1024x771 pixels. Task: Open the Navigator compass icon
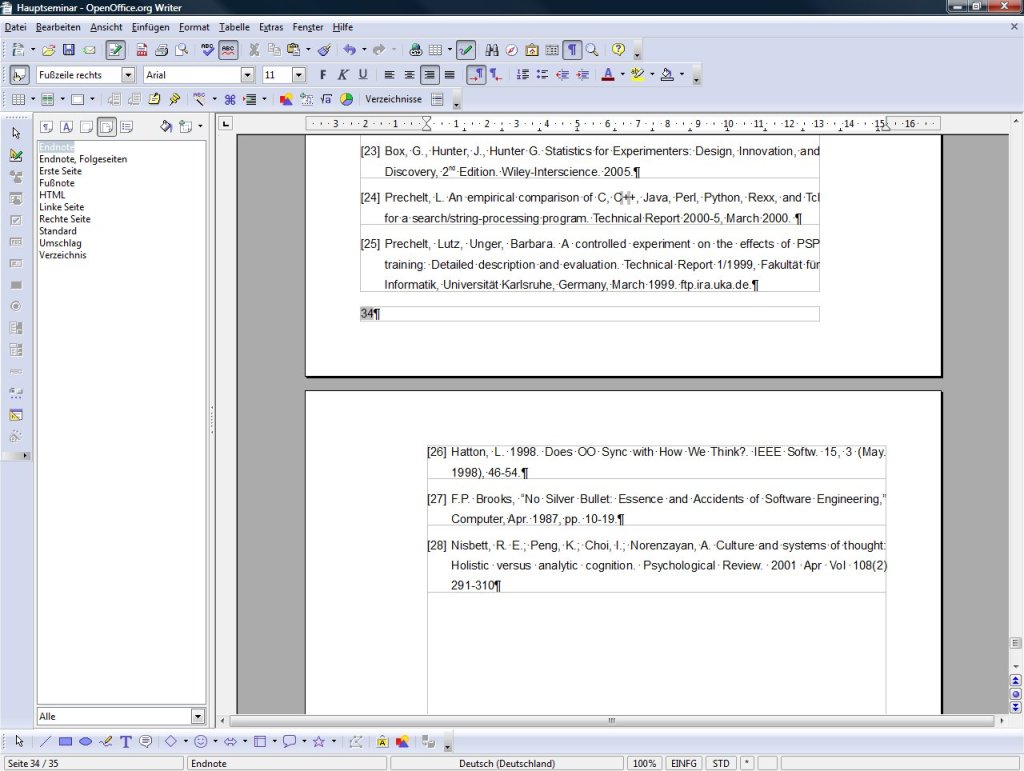pyautogui.click(x=512, y=50)
